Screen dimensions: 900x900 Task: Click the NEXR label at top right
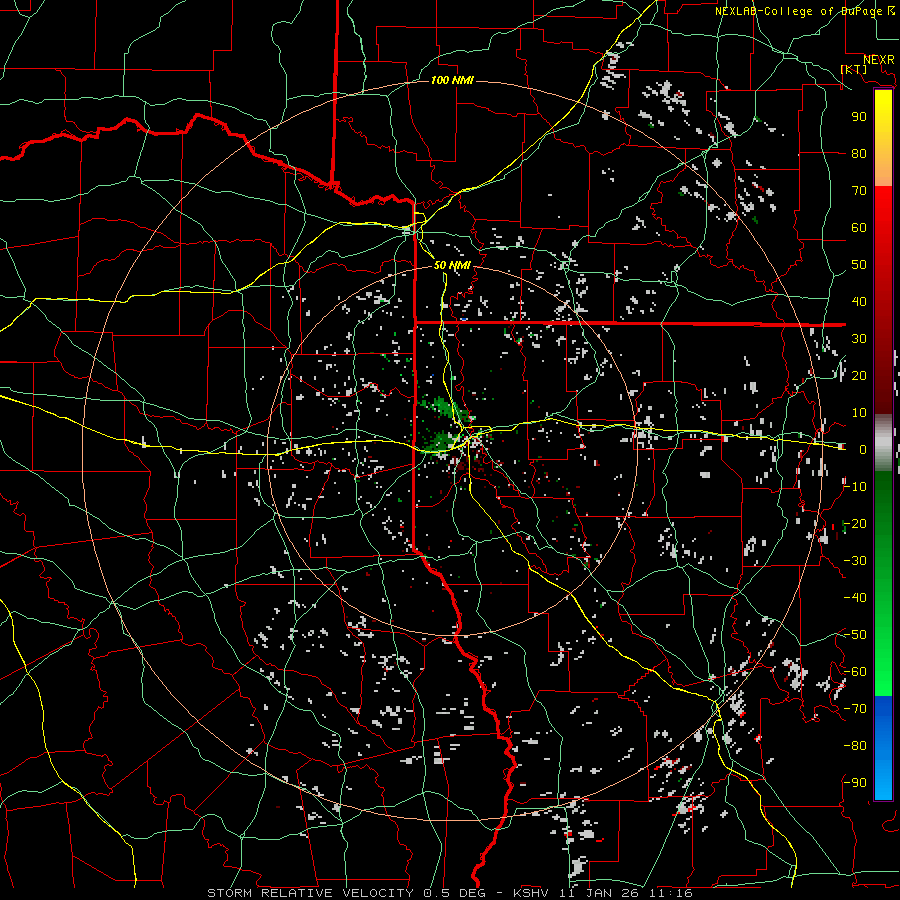pos(879,60)
